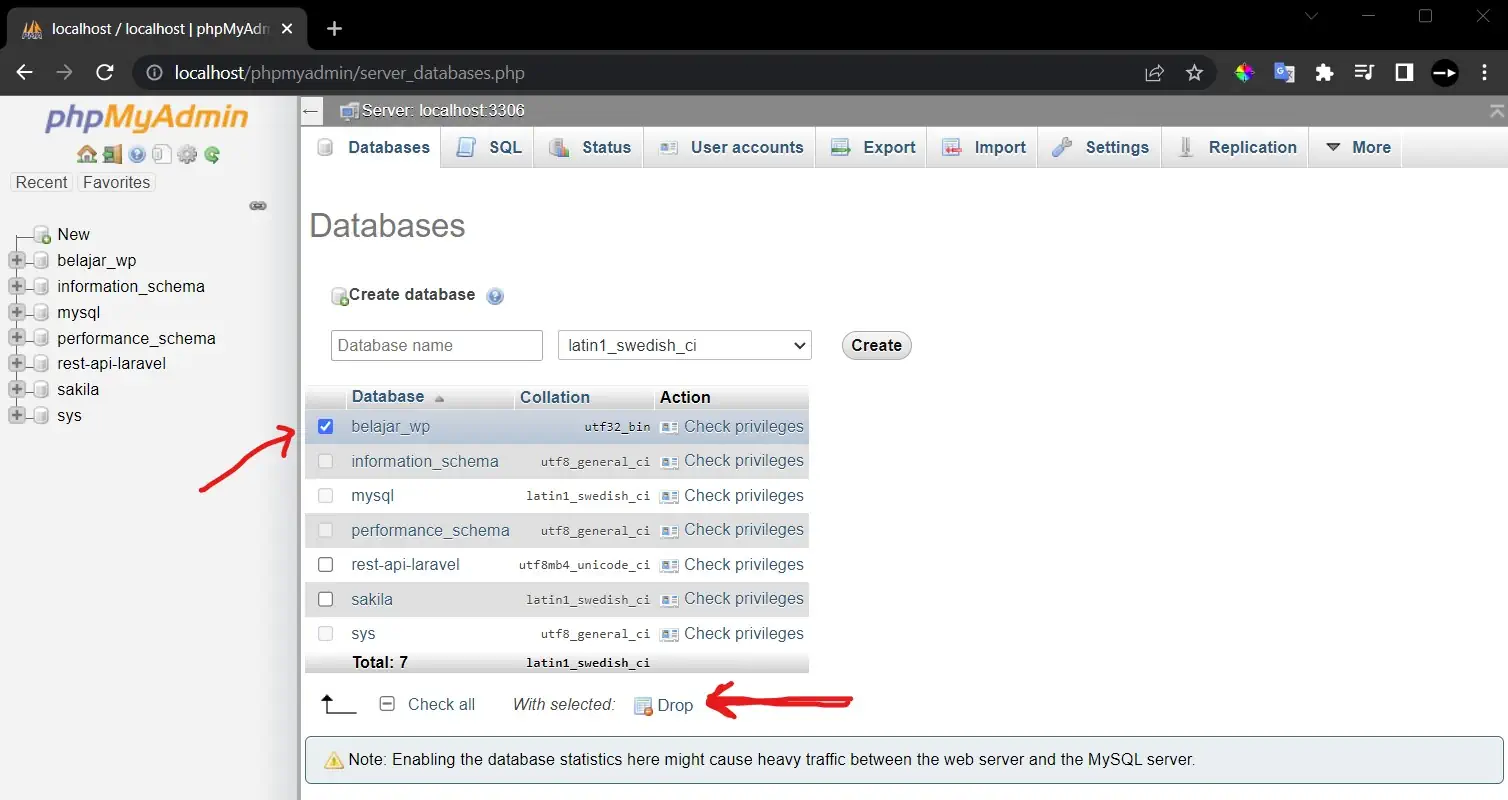Expand the rest-api-laravel tree node

tap(16, 364)
